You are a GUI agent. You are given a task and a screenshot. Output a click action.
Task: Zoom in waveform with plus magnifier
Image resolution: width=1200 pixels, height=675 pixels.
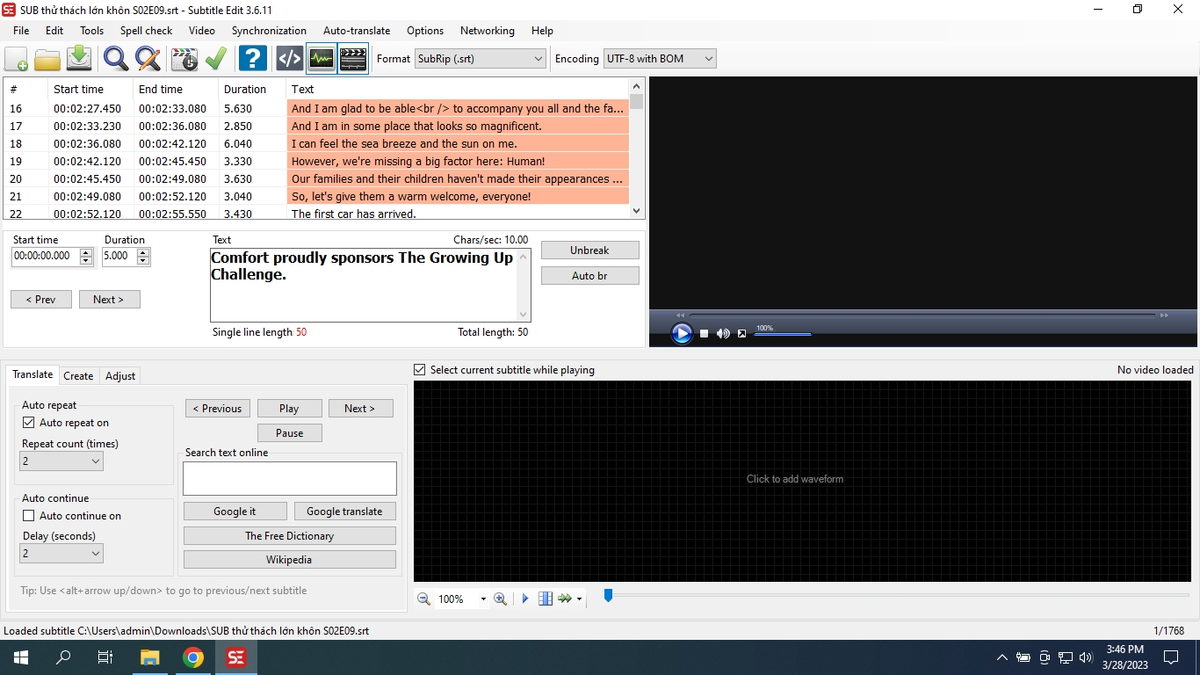click(500, 599)
